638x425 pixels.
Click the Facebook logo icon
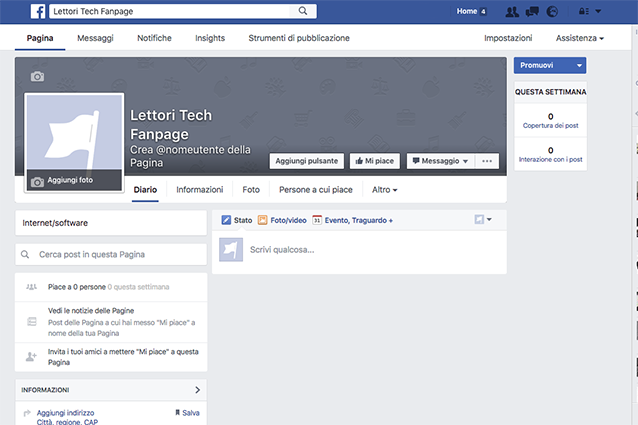(38, 11)
